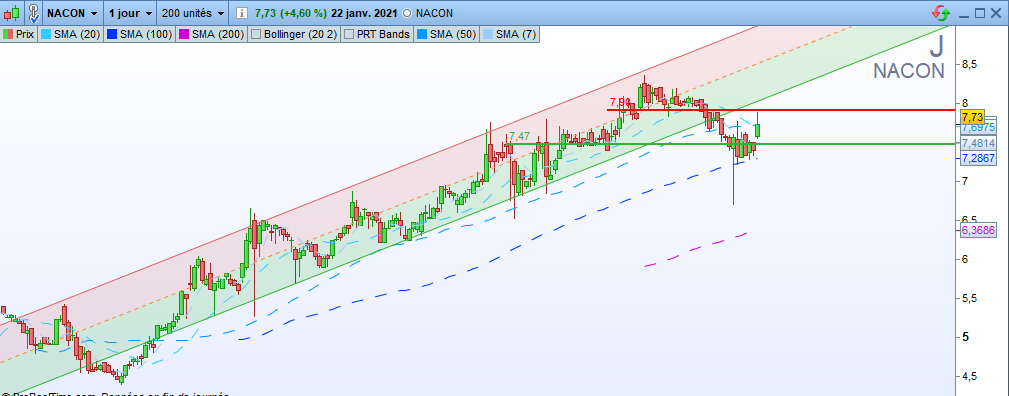Image resolution: width=1009 pixels, height=396 pixels.
Task: Open the NACON instrument dropdown
Action: [x=73, y=13]
